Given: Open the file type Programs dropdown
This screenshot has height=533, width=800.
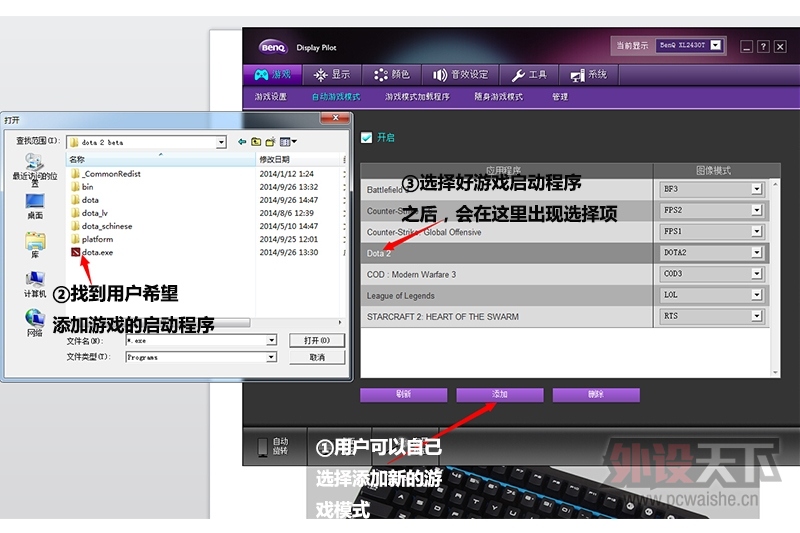Looking at the screenshot, I should click(x=271, y=357).
